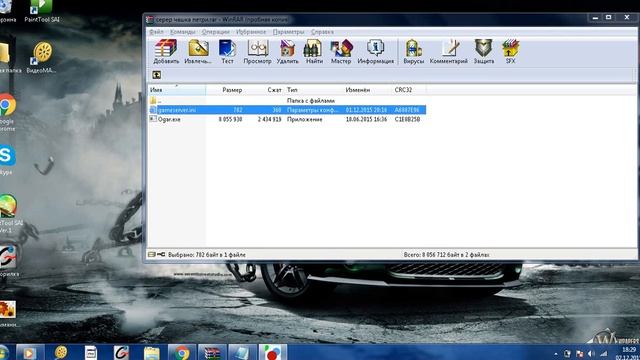Show hidden tray icons arrow
The image size is (640, 360).
(556, 354)
